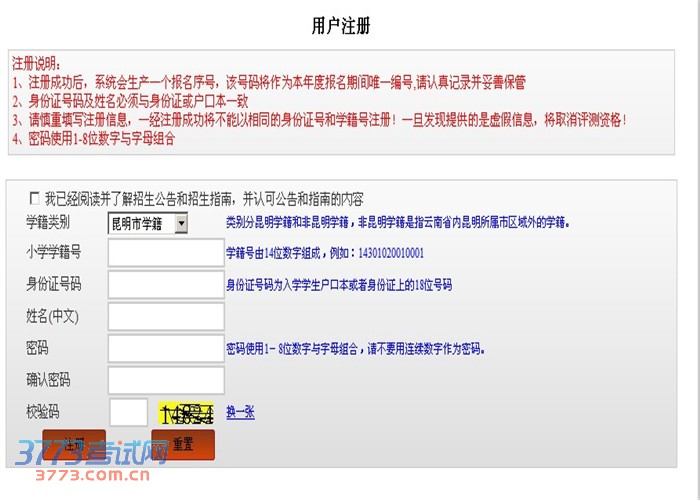Viewport: 700px width, 500px height.
Task: Click the password rule hint text
Action: point(356,349)
